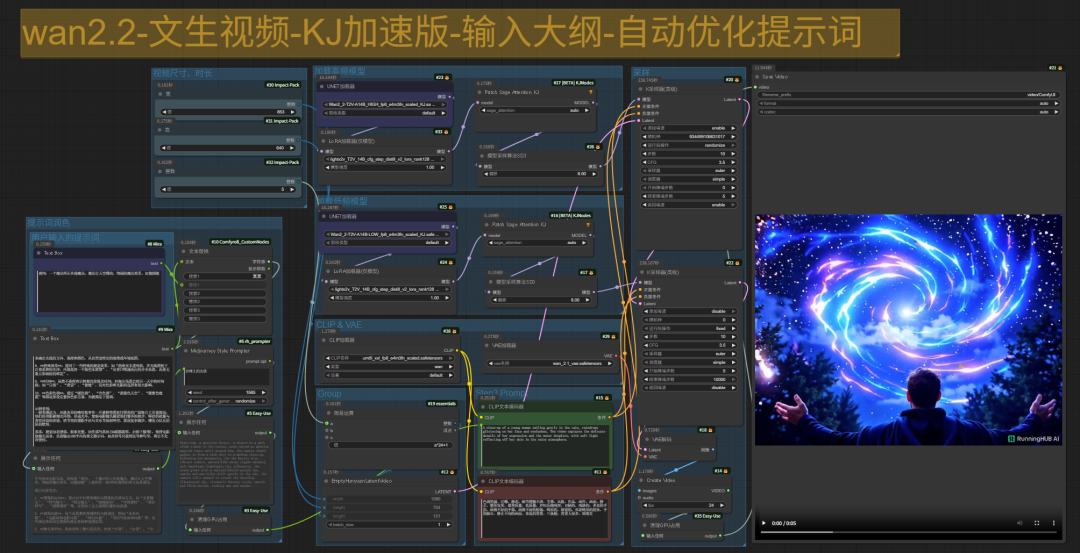
Task: Open the randomize control_after_generate dropdown in Prompter
Action: coord(226,401)
